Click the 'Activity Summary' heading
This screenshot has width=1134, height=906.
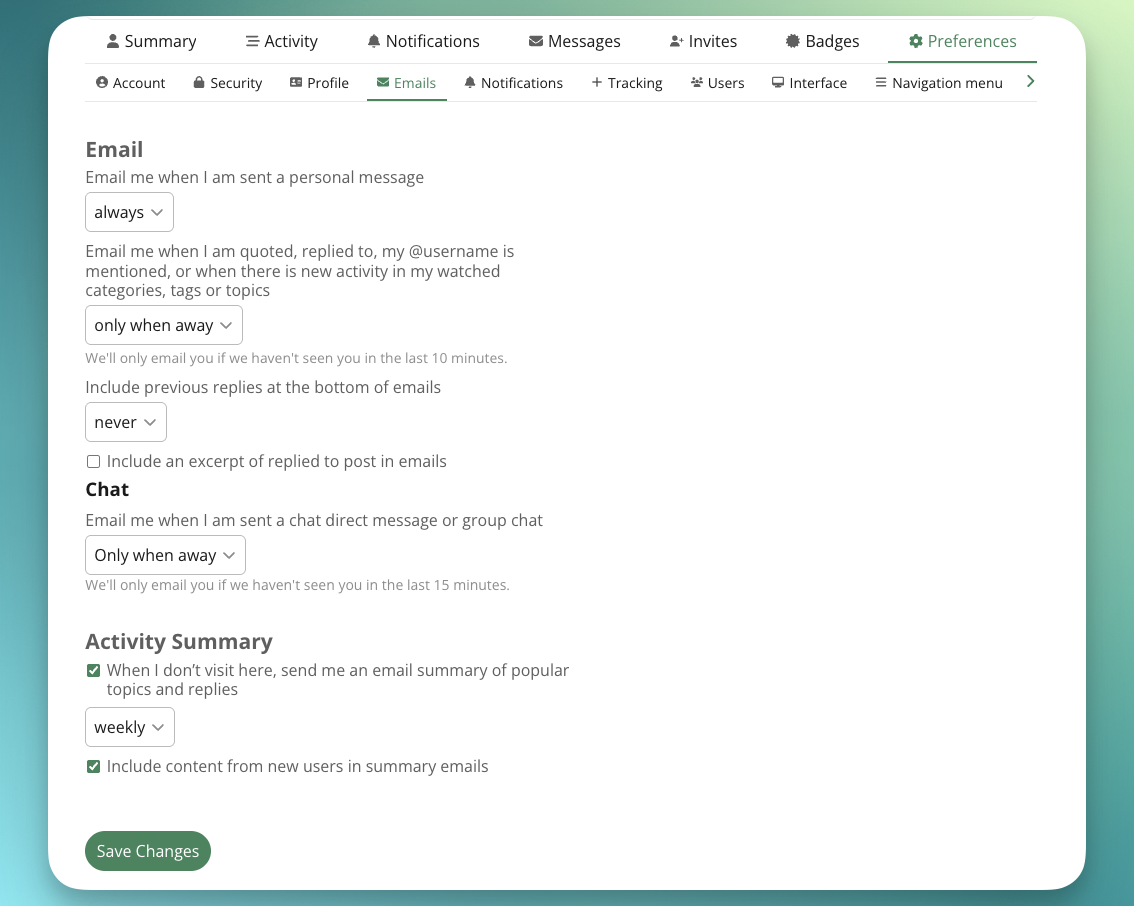tap(179, 641)
